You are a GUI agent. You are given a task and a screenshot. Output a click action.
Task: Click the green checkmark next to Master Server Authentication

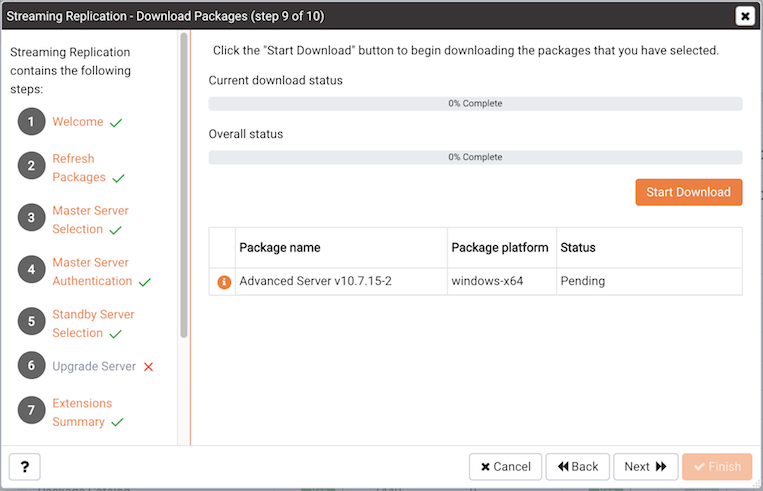coord(145,282)
